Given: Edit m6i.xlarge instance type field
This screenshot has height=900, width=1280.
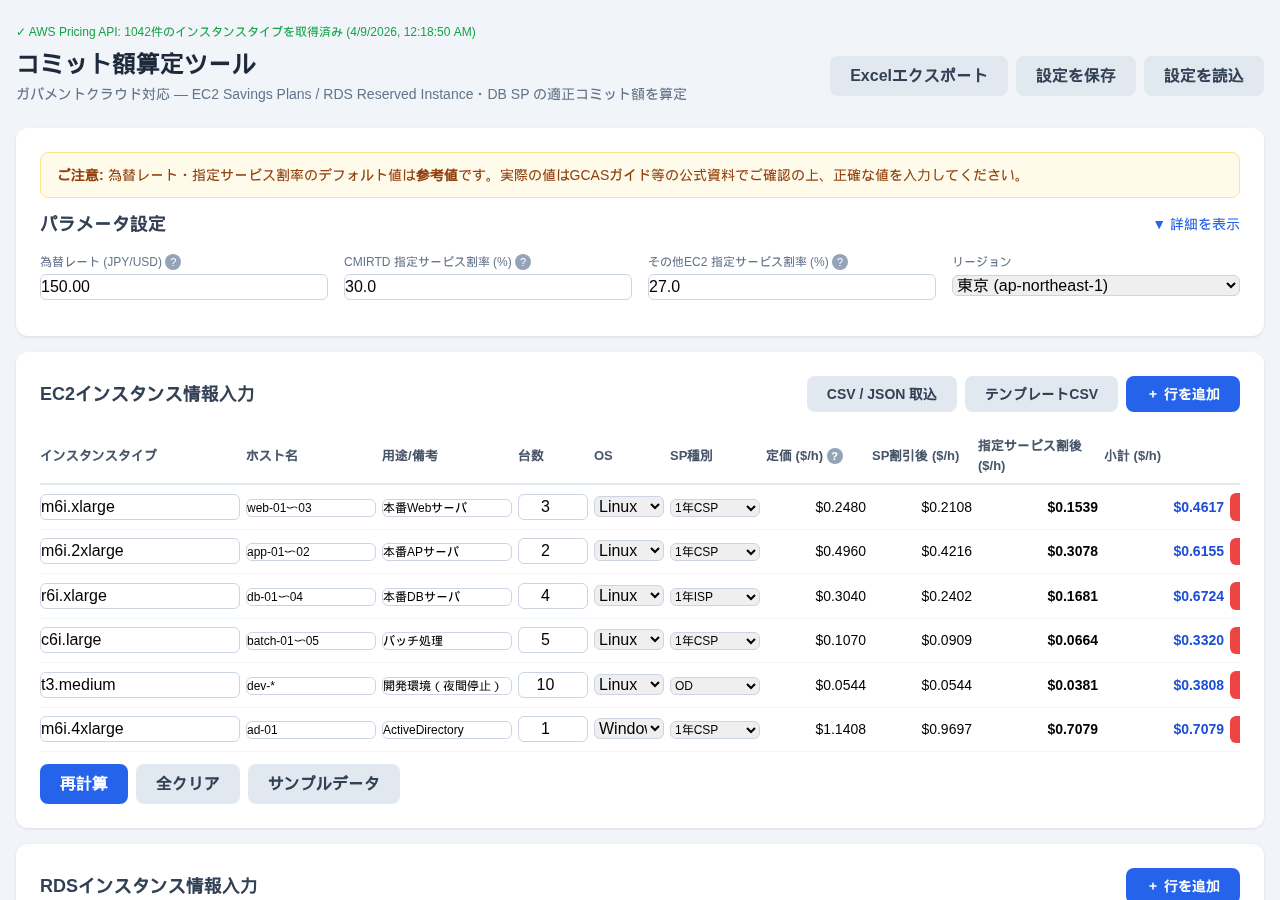Looking at the screenshot, I should [x=140, y=507].
